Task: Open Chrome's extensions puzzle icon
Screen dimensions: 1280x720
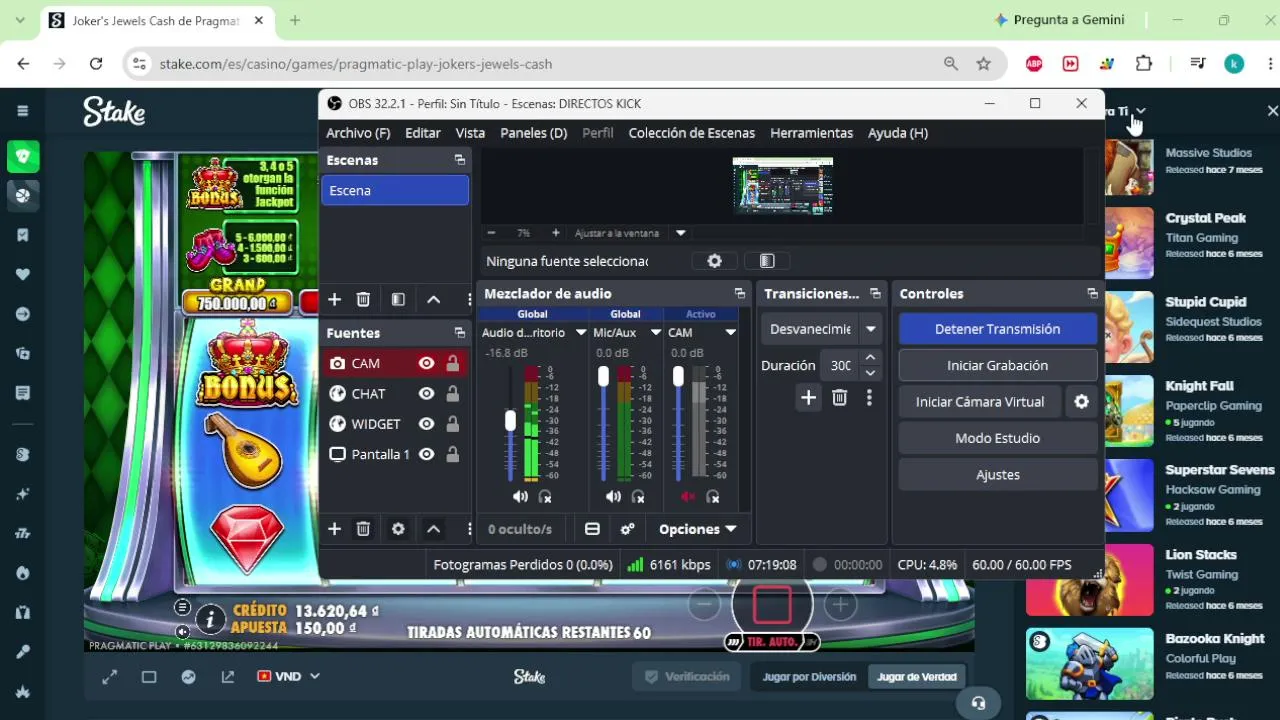Action: [1144, 64]
